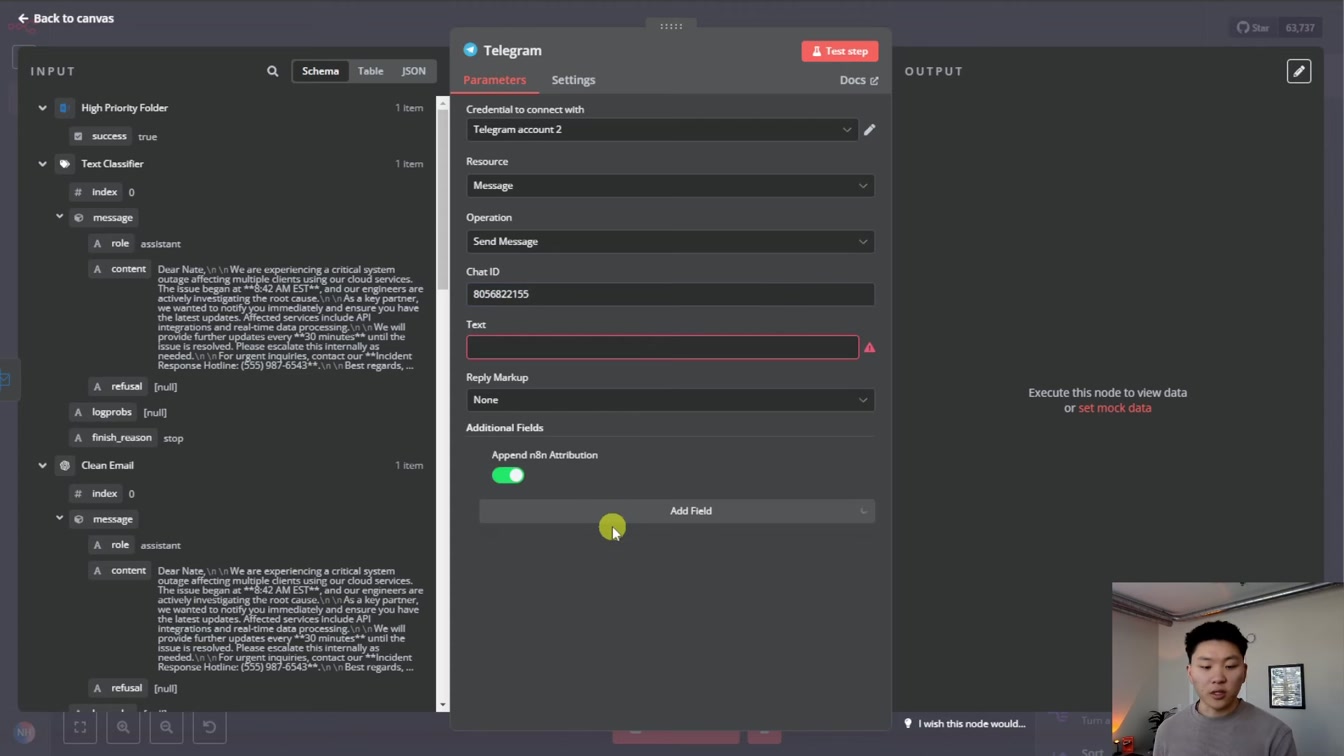The height and width of the screenshot is (756, 1344).
Task: Go back to canvas via arrow link
Action: [66, 18]
